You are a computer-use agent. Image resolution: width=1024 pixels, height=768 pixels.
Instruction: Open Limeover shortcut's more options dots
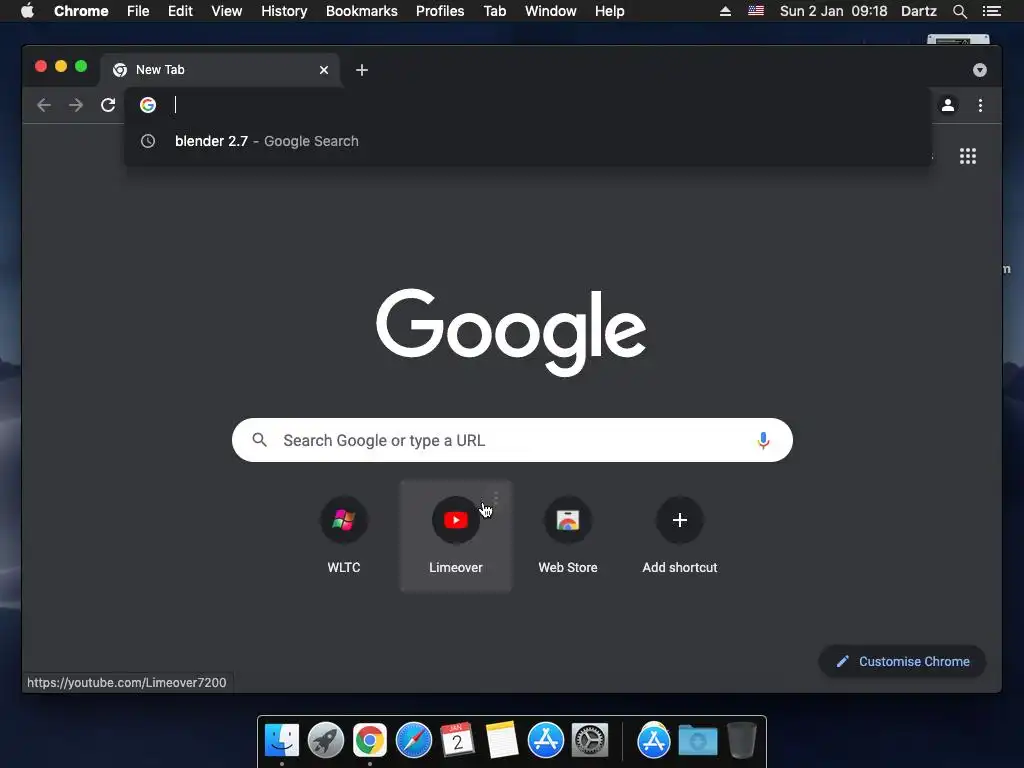click(496, 498)
